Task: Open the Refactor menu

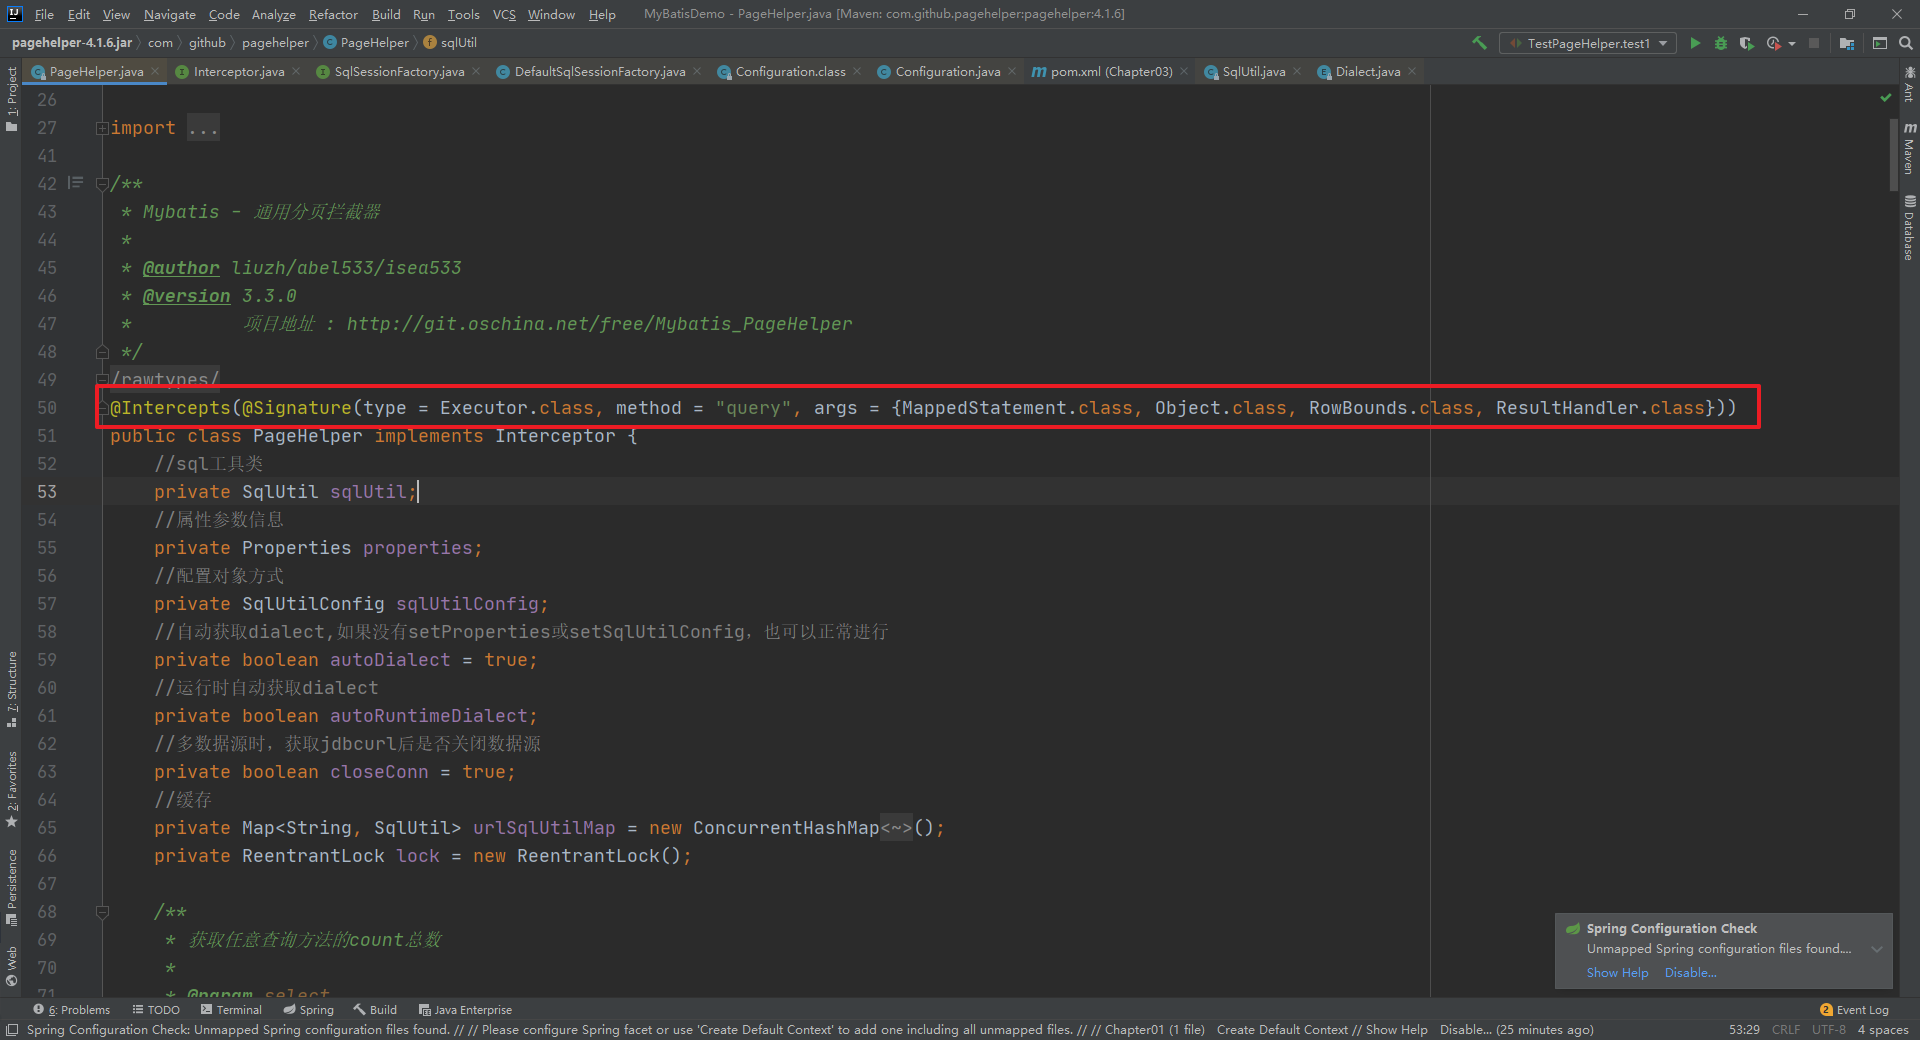Action: [x=332, y=14]
